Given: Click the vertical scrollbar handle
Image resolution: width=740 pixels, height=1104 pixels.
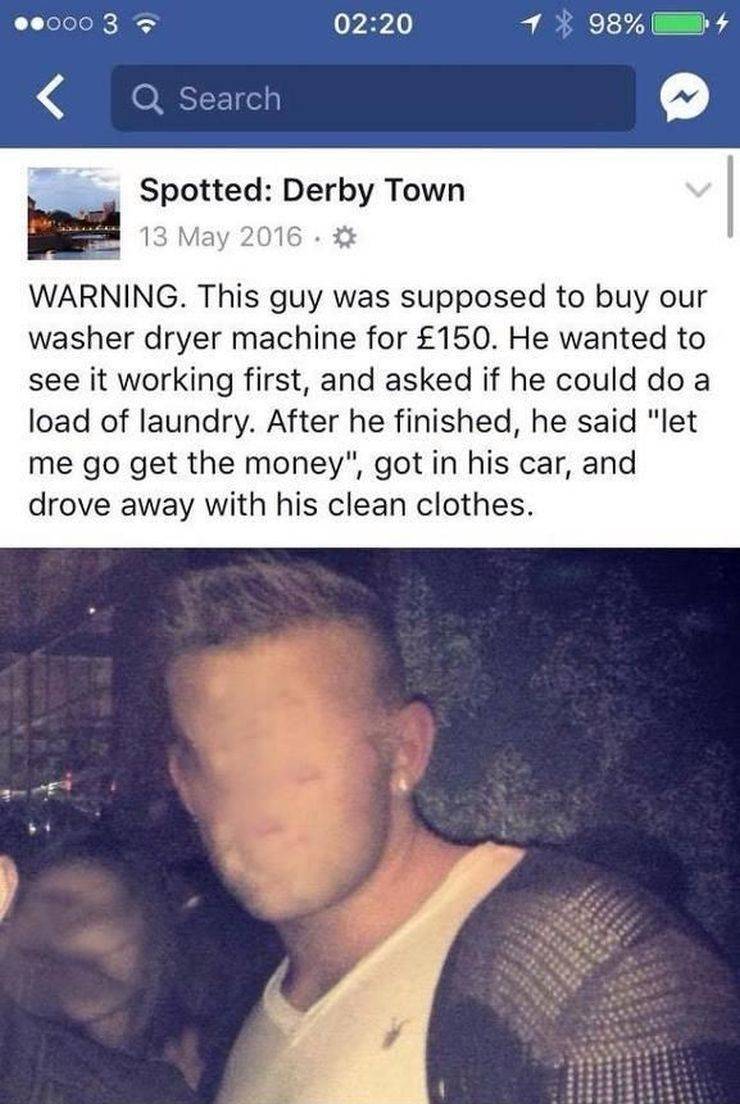Looking at the screenshot, I should (730, 196).
